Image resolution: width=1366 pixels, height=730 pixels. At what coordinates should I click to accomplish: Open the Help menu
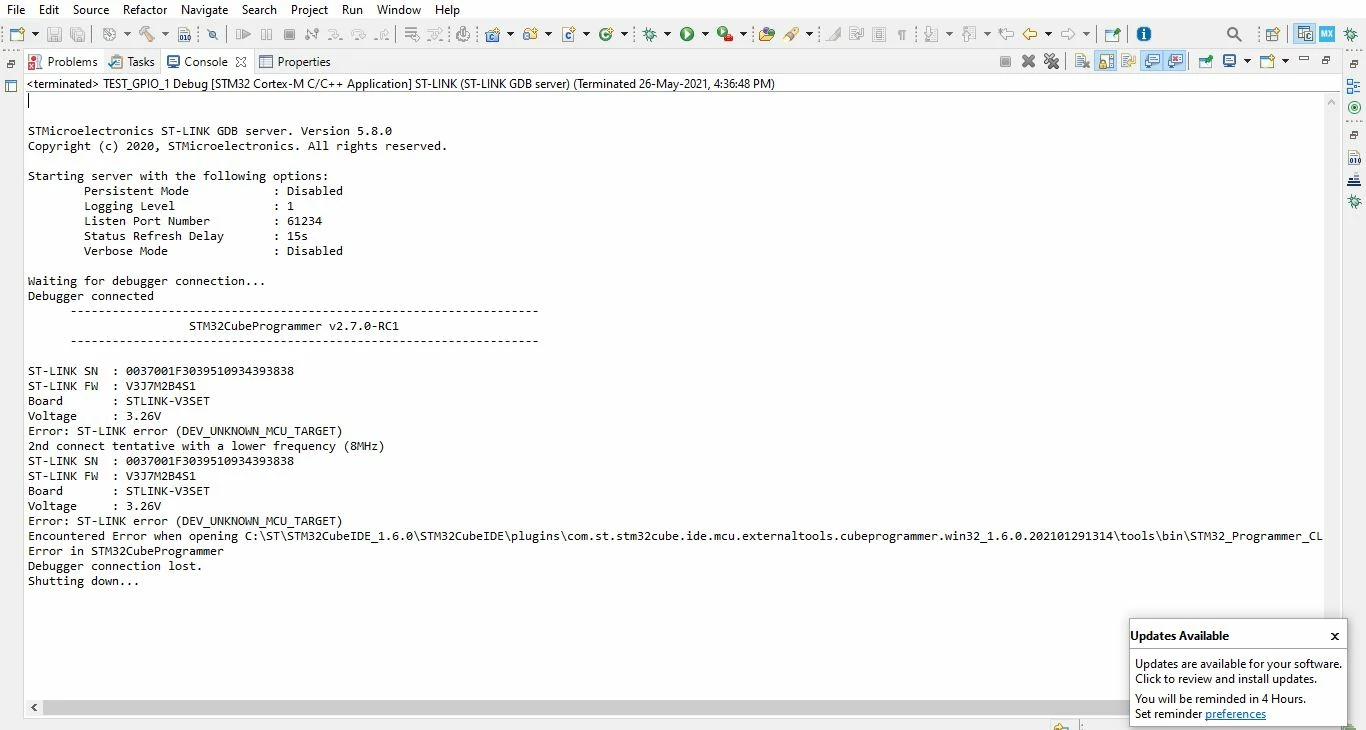click(x=447, y=10)
